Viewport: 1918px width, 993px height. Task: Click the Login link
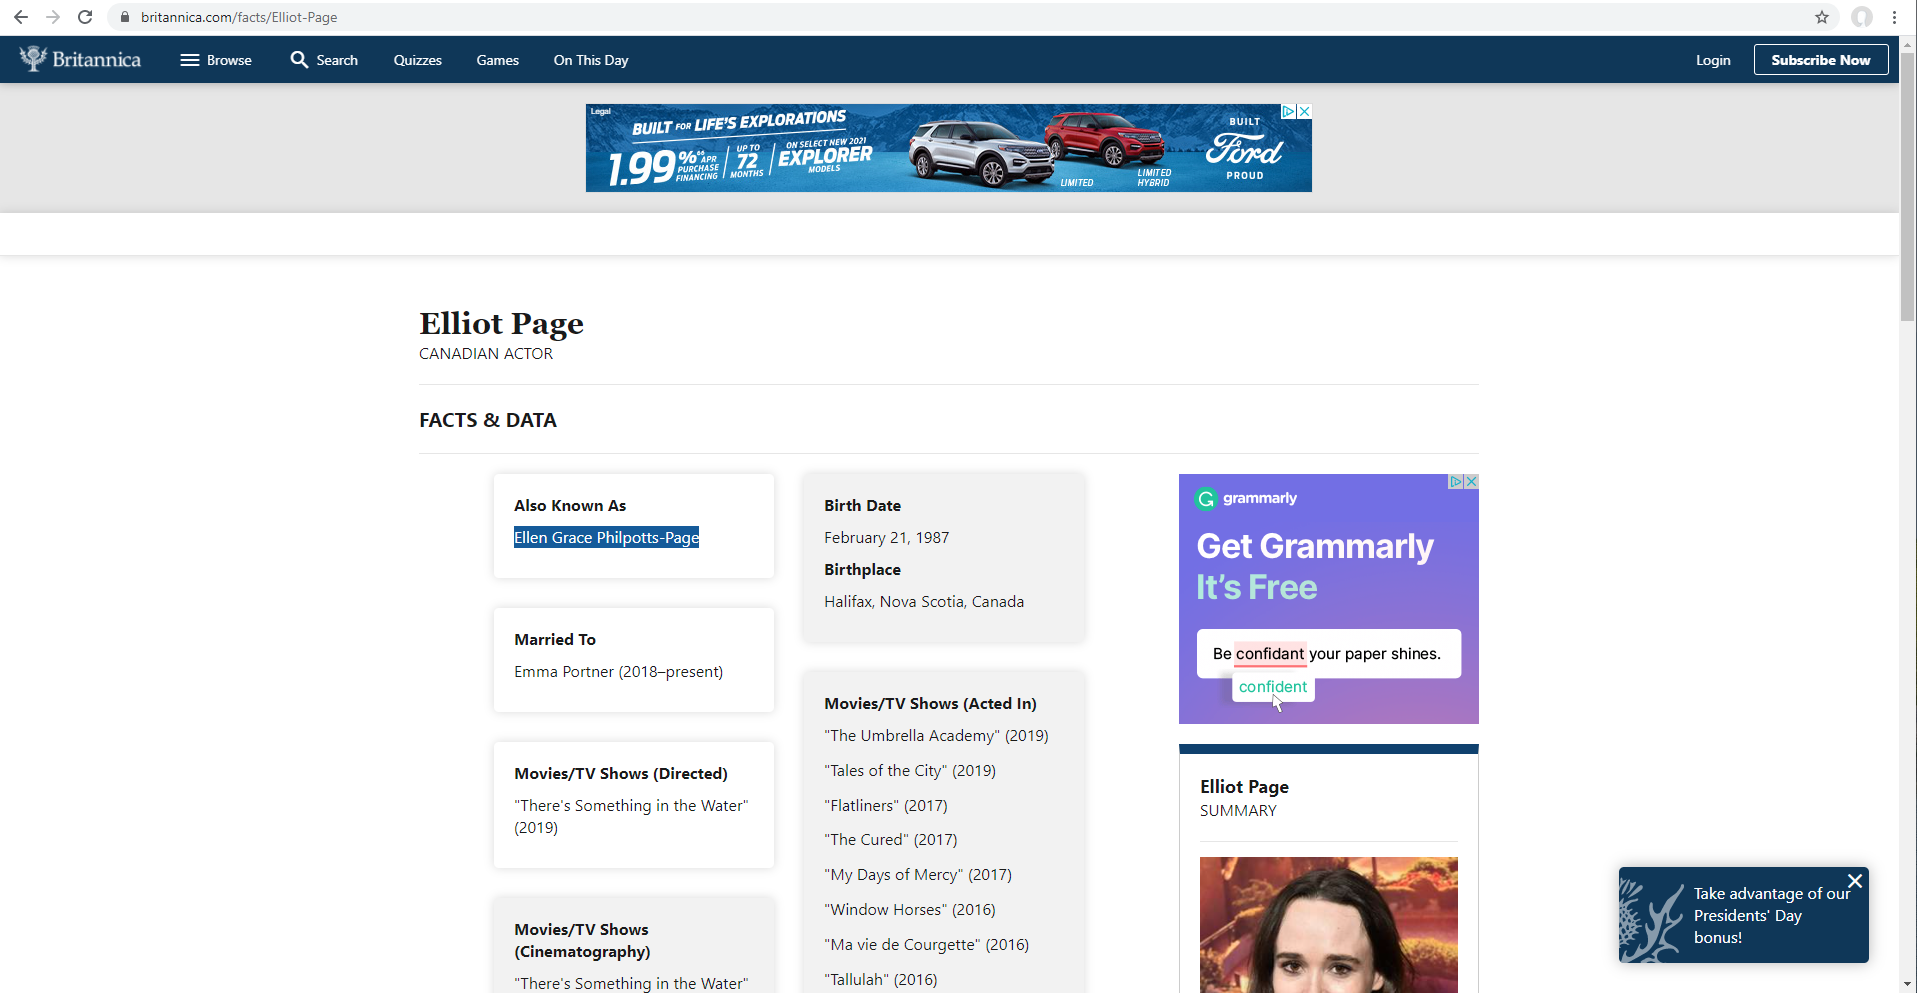pos(1713,60)
